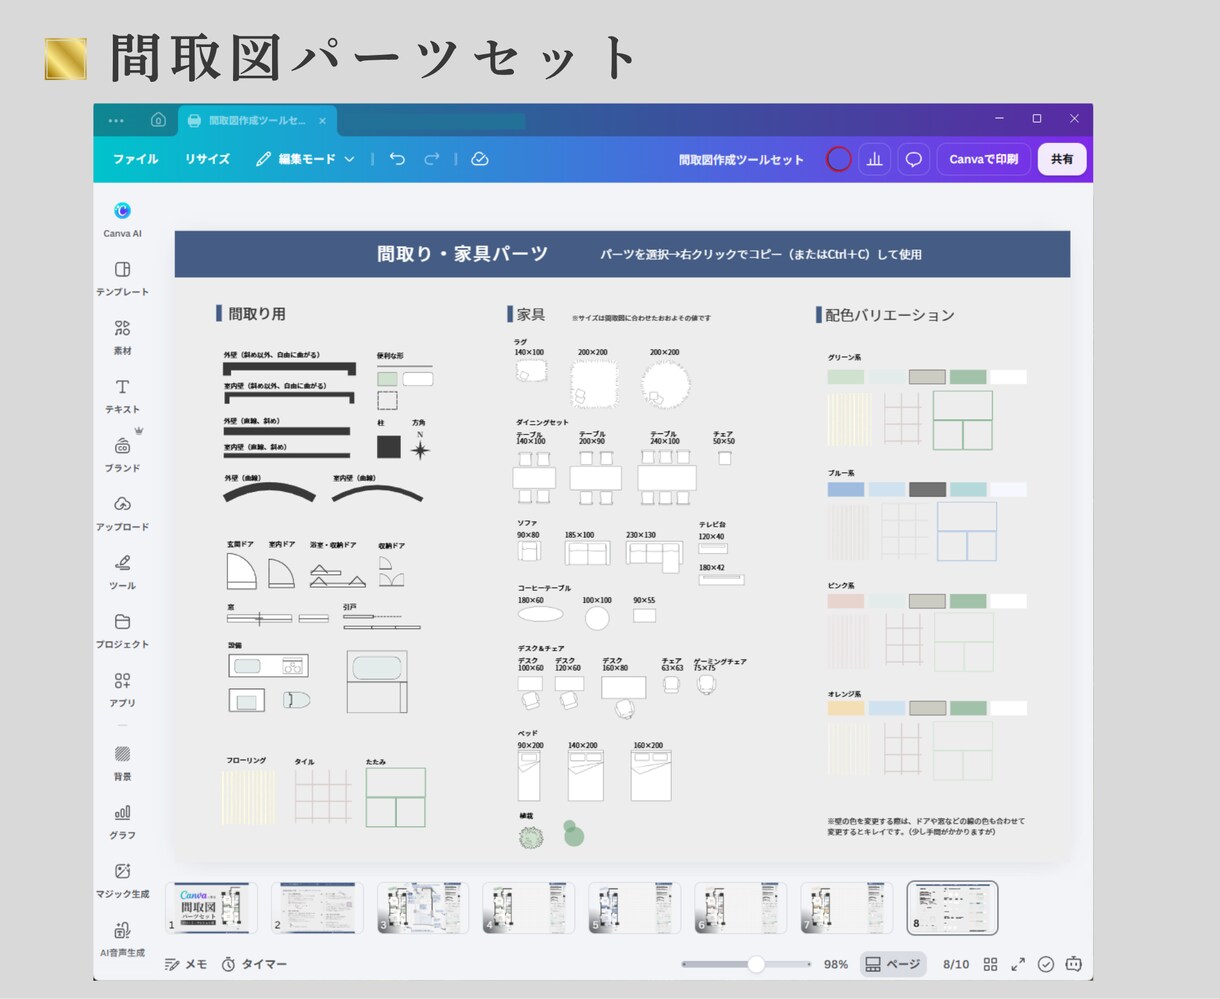
Task: Click the 間取図作成ツールセット document title
Action: point(741,159)
